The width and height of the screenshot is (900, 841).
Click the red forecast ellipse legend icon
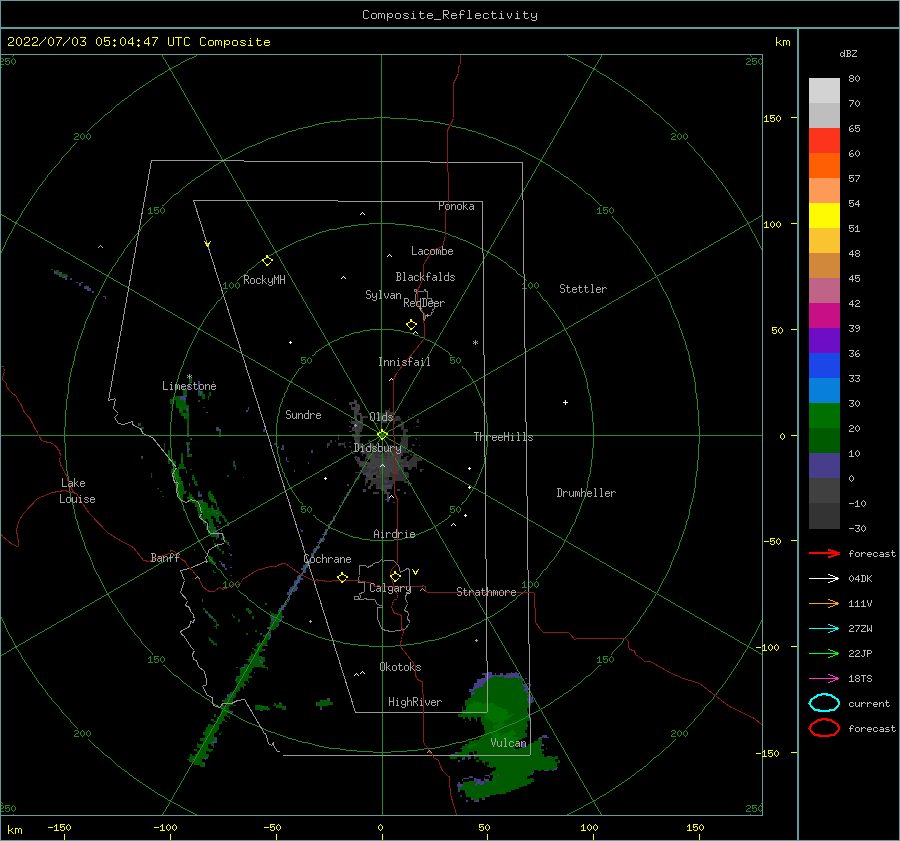click(824, 728)
